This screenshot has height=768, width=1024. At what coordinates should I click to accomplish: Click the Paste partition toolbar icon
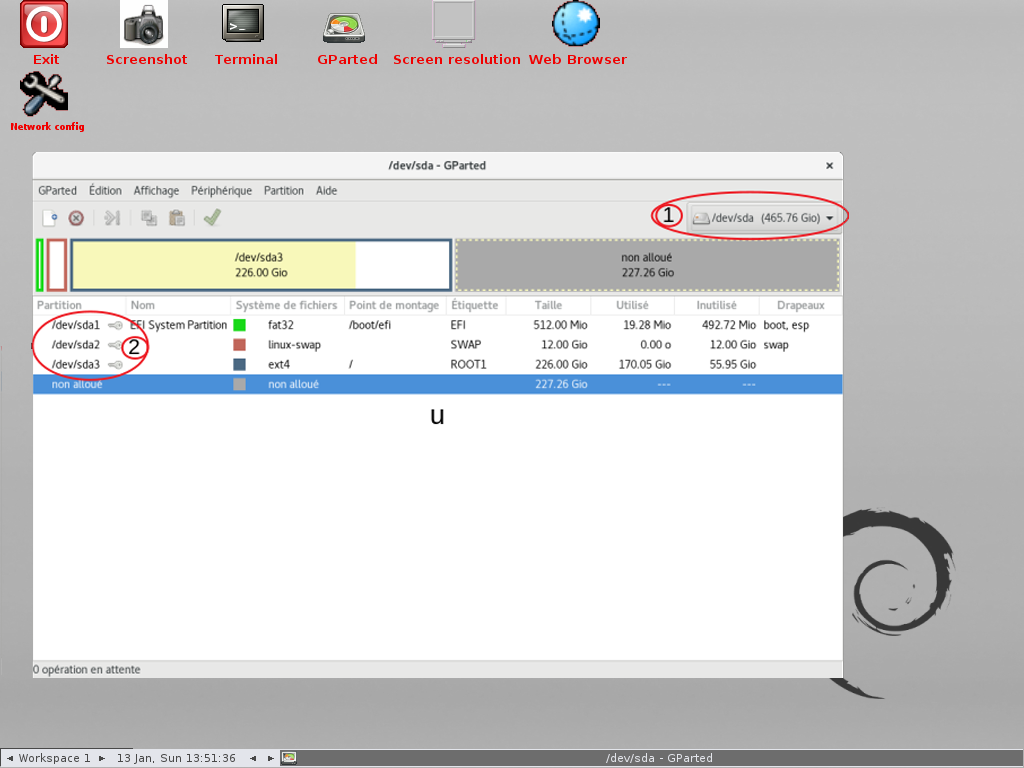(x=177, y=218)
